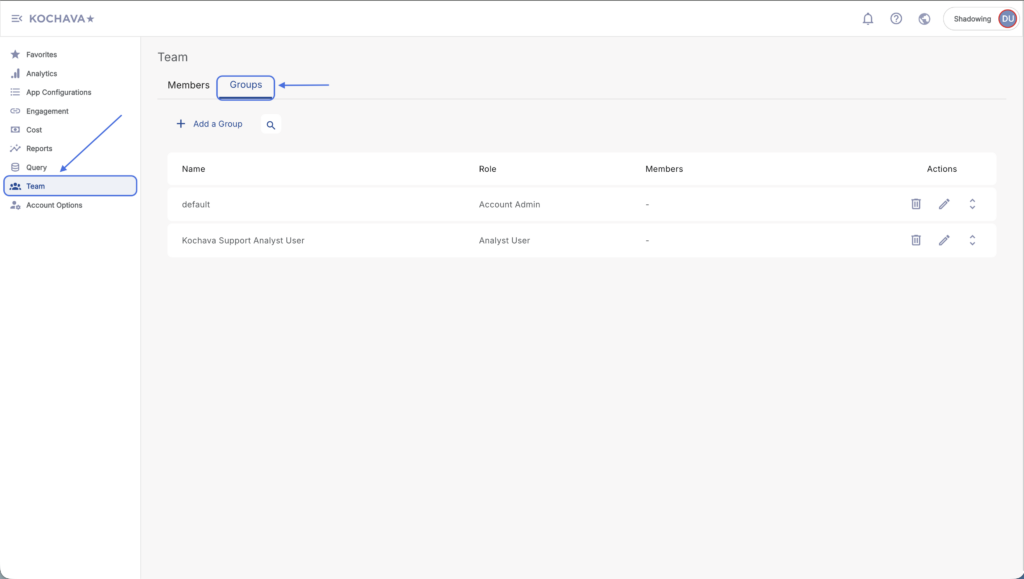This screenshot has width=1024, height=579.
Task: Expand the default group row
Action: [972, 204]
